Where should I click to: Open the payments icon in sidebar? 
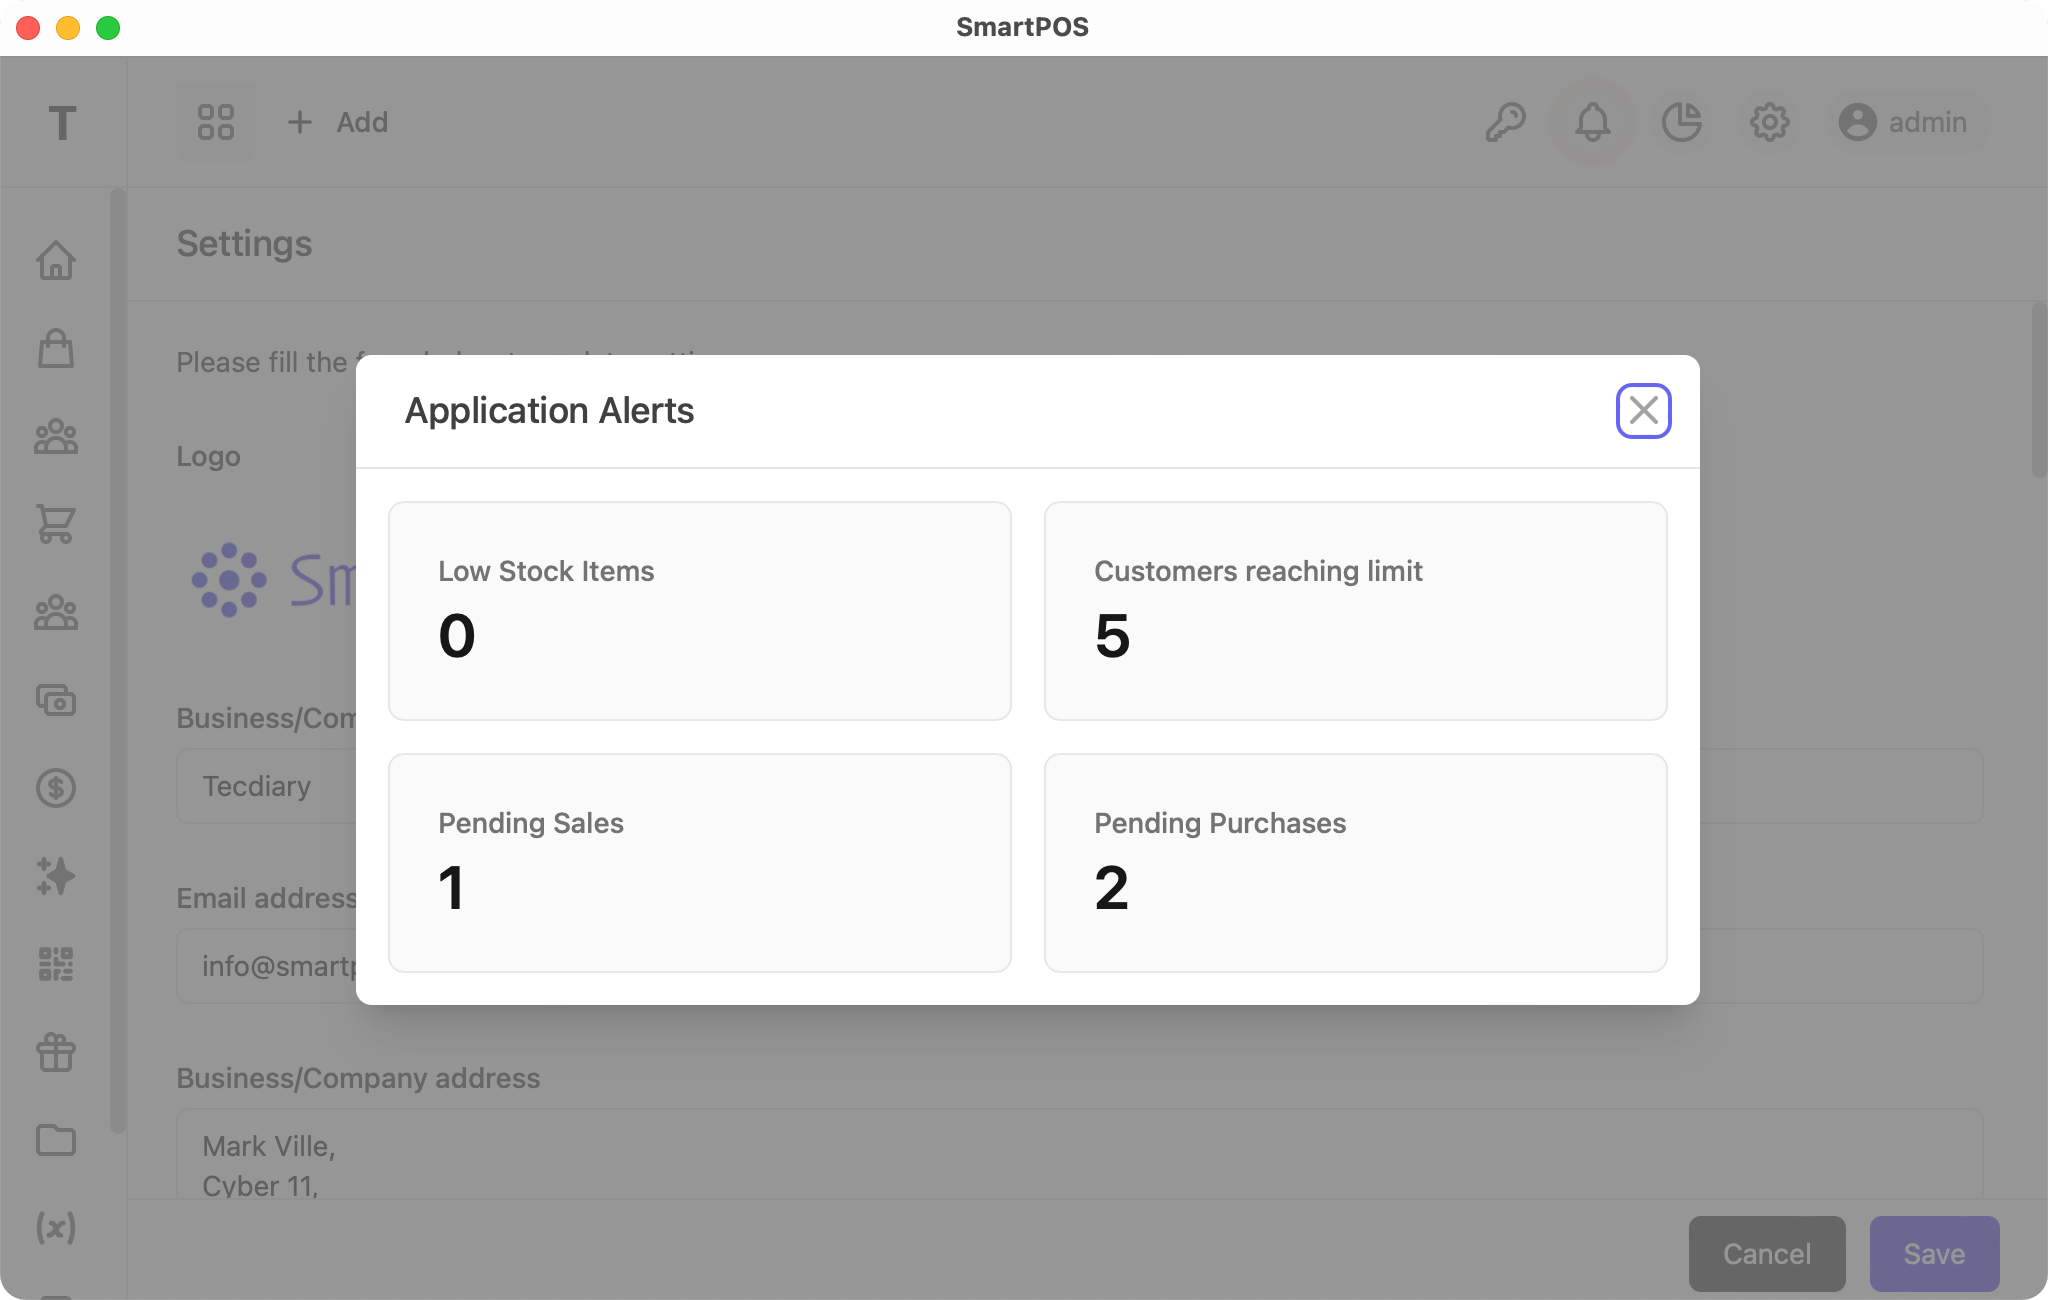click(x=57, y=701)
